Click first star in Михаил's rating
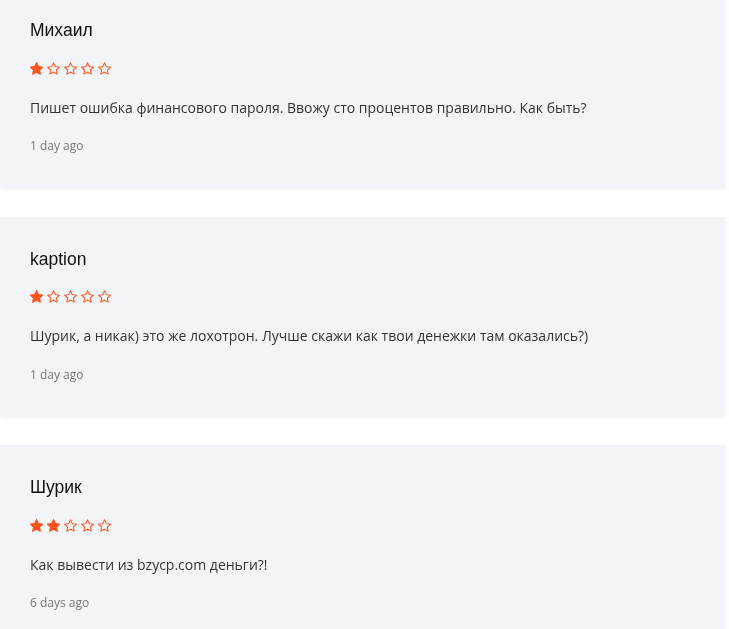This screenshot has width=729, height=629. point(37,69)
